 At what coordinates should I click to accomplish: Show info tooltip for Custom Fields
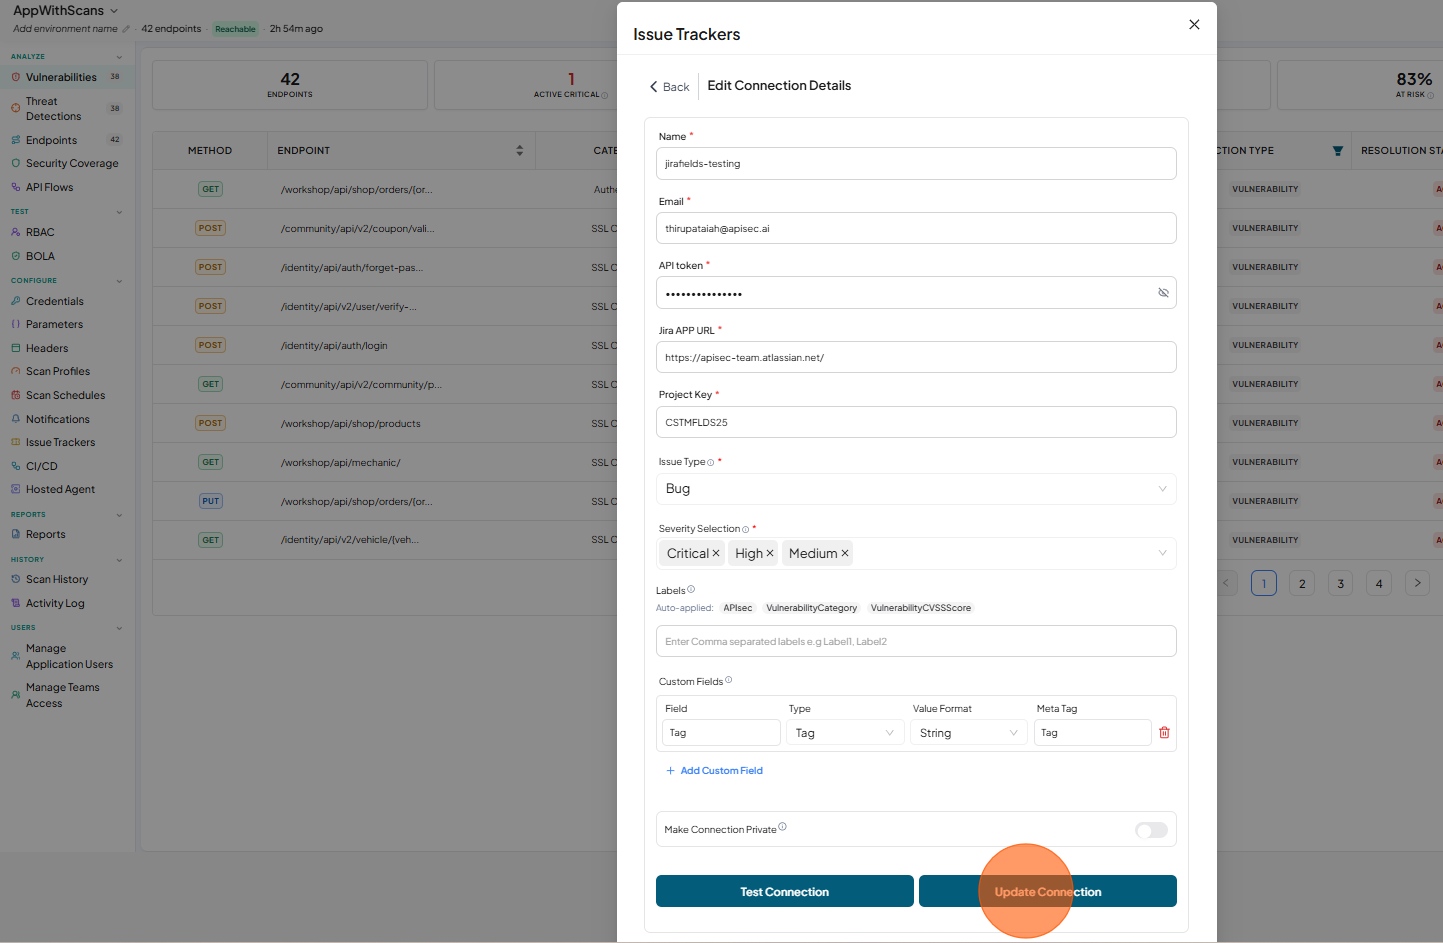728,680
